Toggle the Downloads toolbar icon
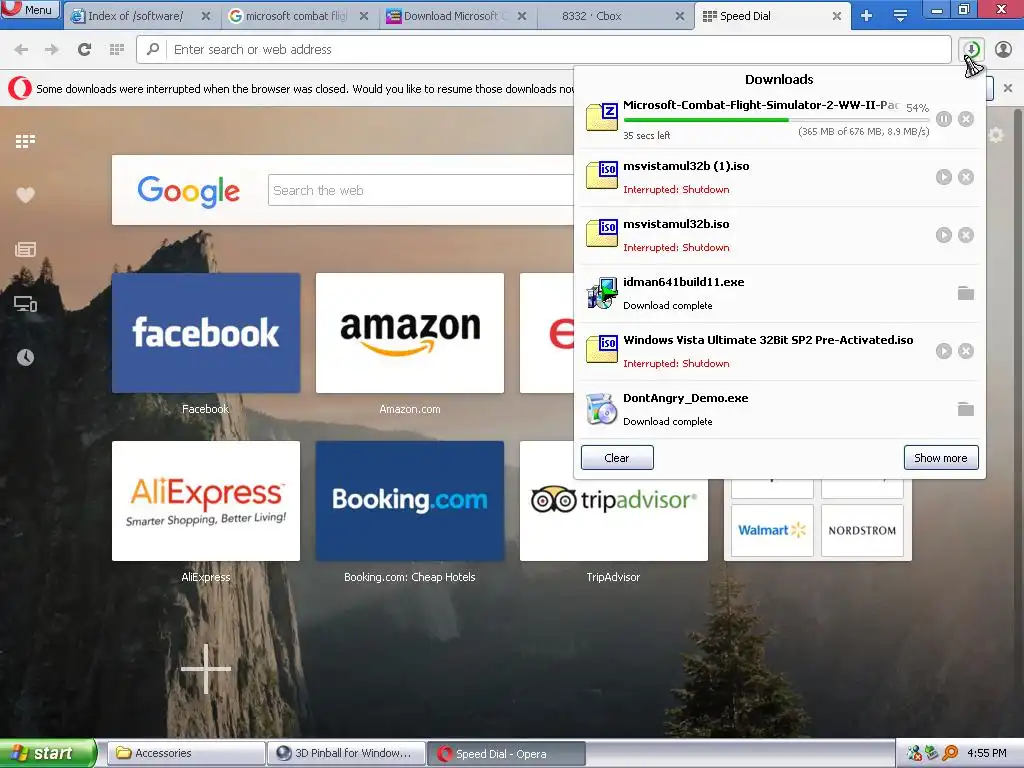 click(x=972, y=50)
